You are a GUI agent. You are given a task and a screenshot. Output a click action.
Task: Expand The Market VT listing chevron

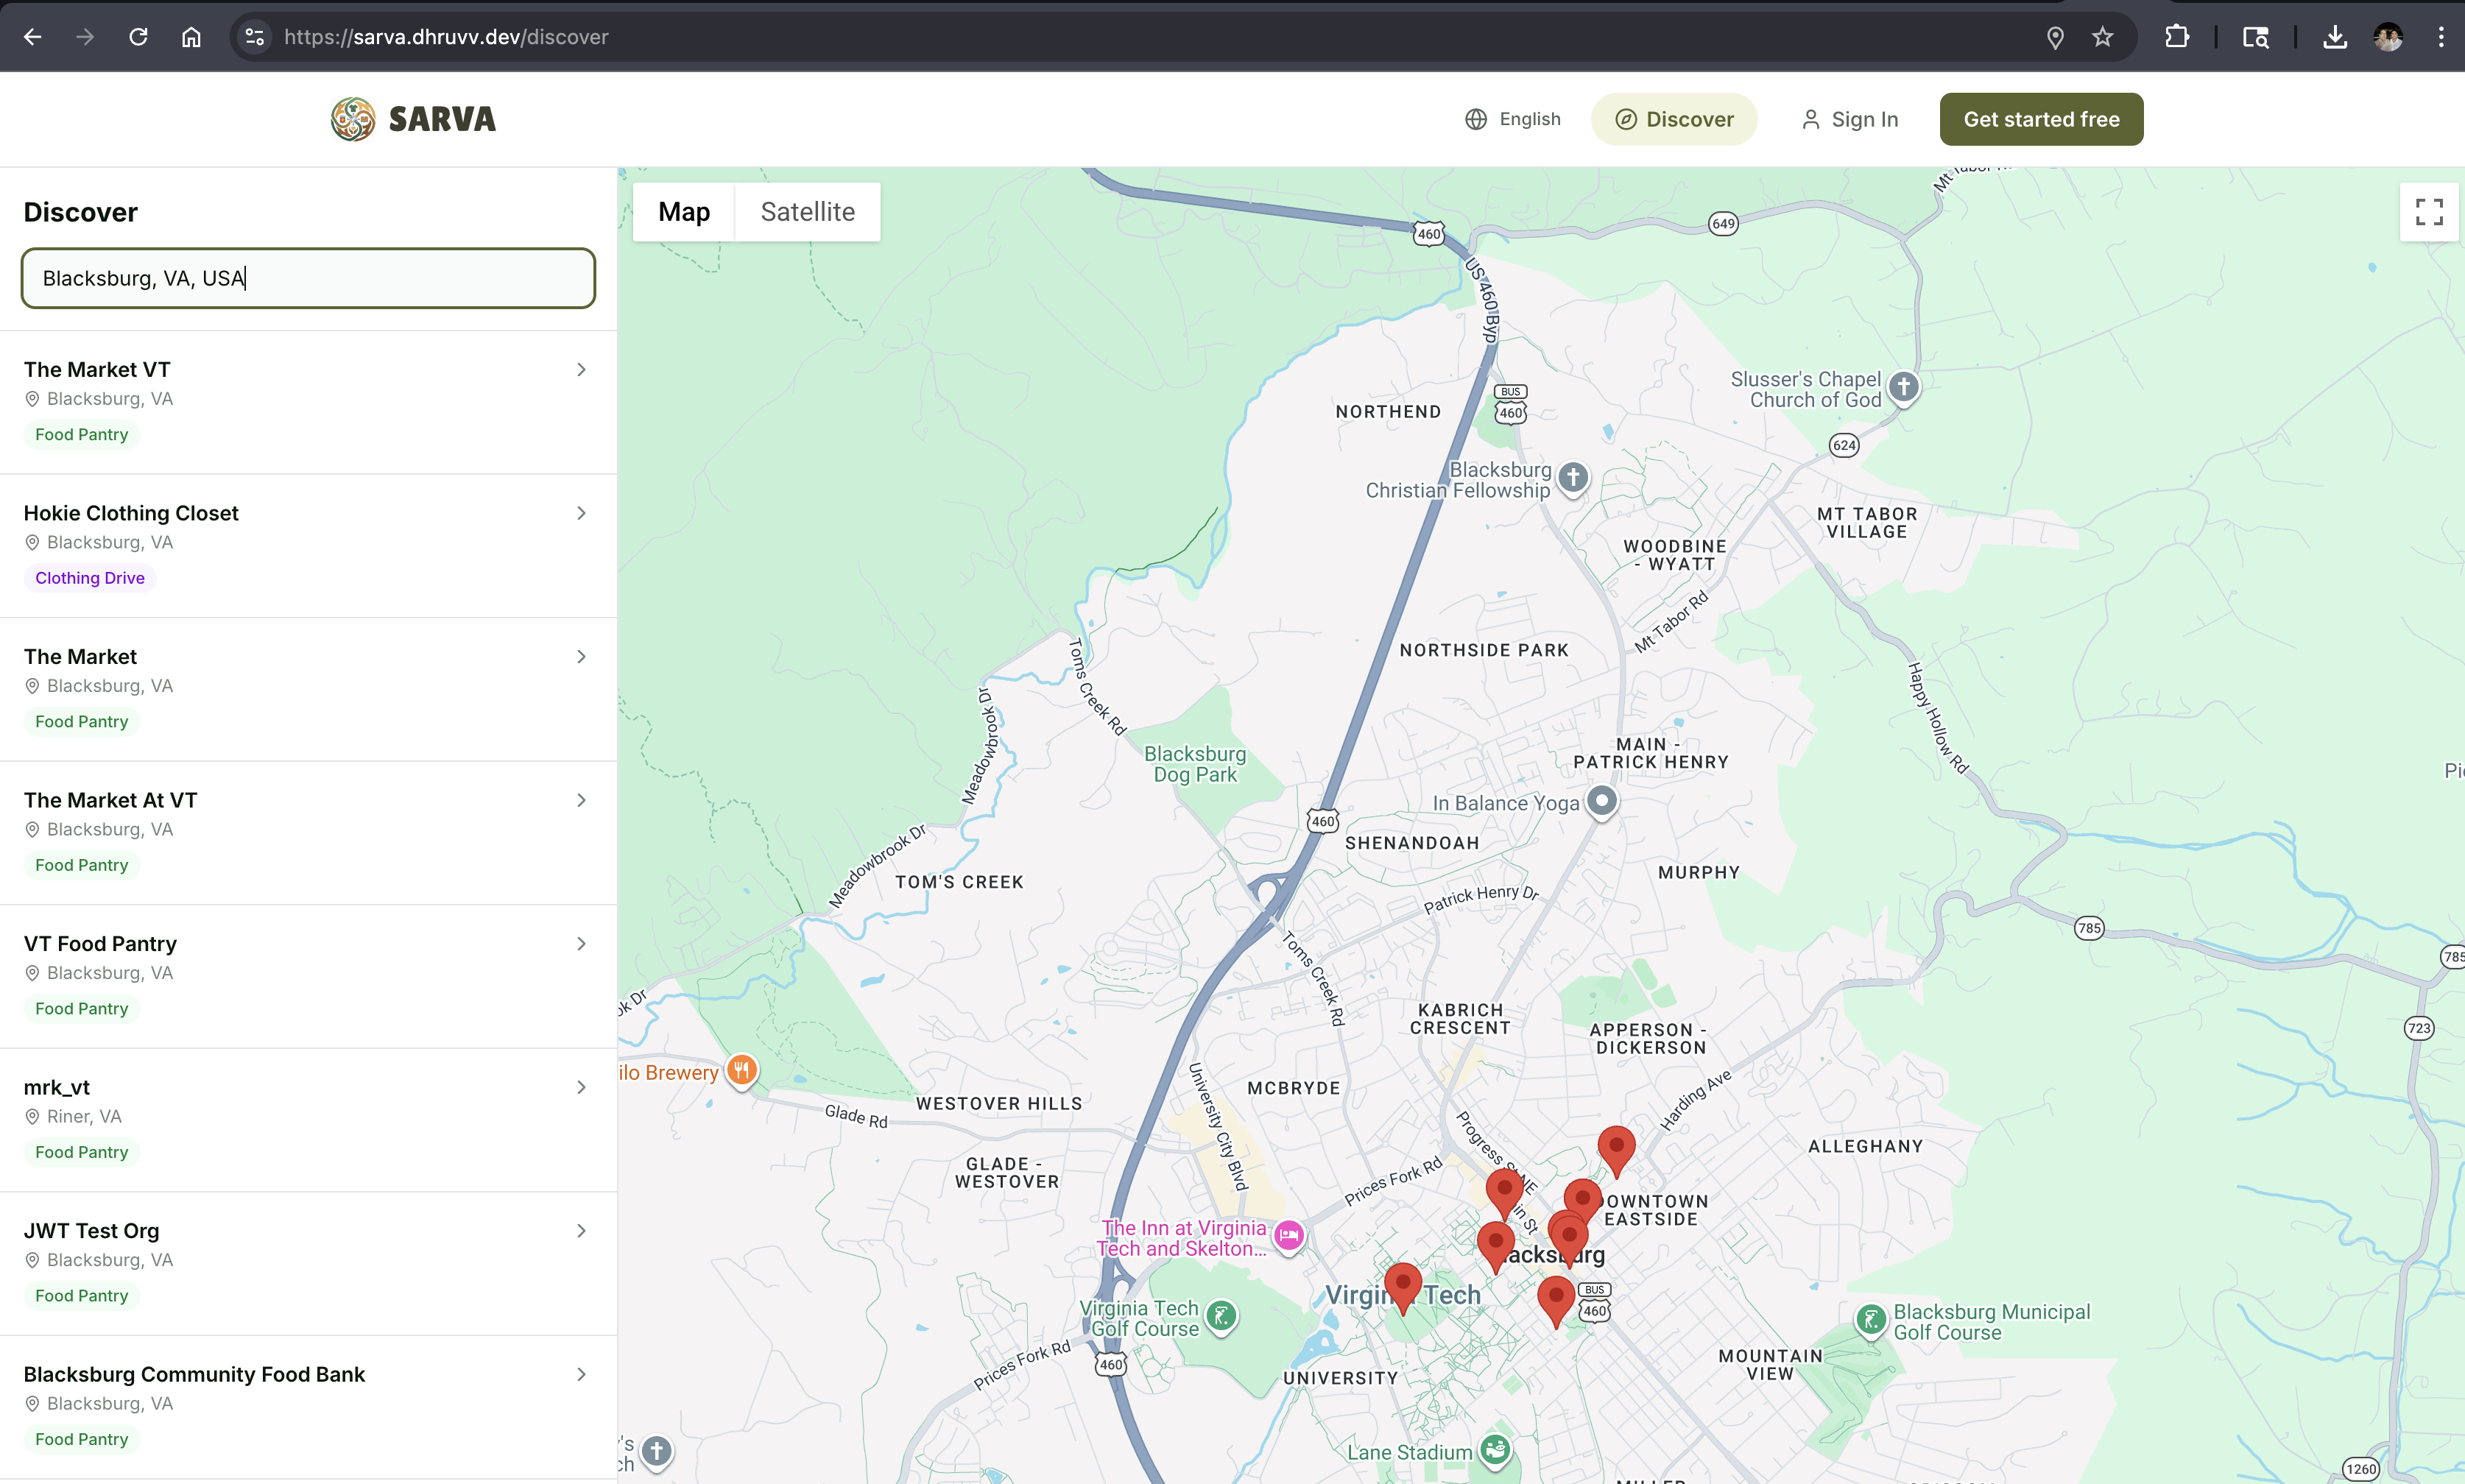pos(581,370)
